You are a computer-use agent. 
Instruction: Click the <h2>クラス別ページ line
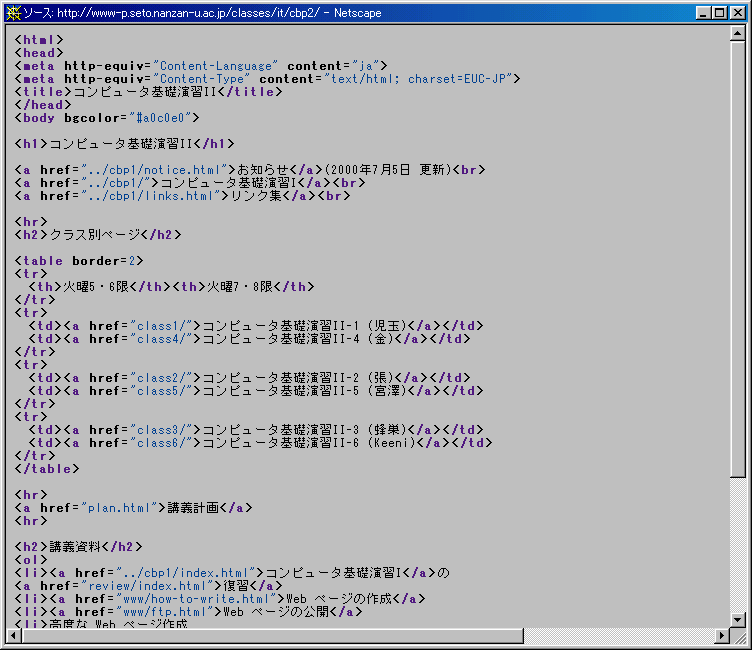[98, 235]
